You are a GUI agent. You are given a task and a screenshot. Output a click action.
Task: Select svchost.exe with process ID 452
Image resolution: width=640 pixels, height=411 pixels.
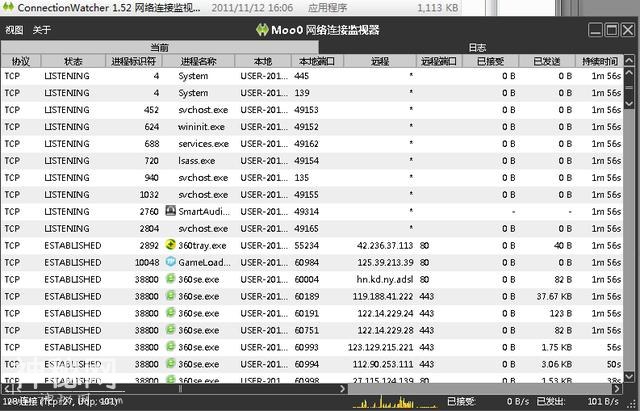click(312, 110)
